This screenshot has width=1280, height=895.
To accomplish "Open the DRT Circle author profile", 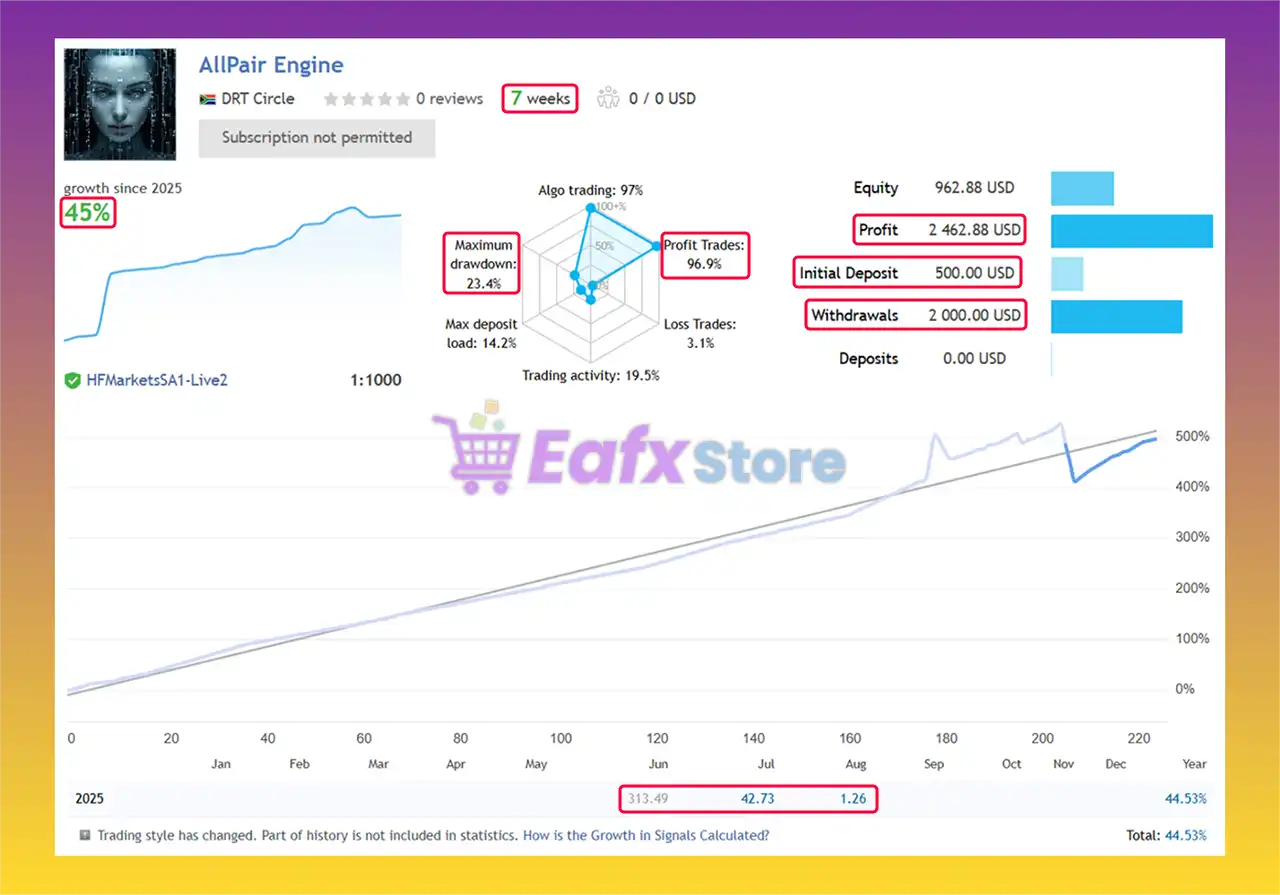I will point(258,98).
